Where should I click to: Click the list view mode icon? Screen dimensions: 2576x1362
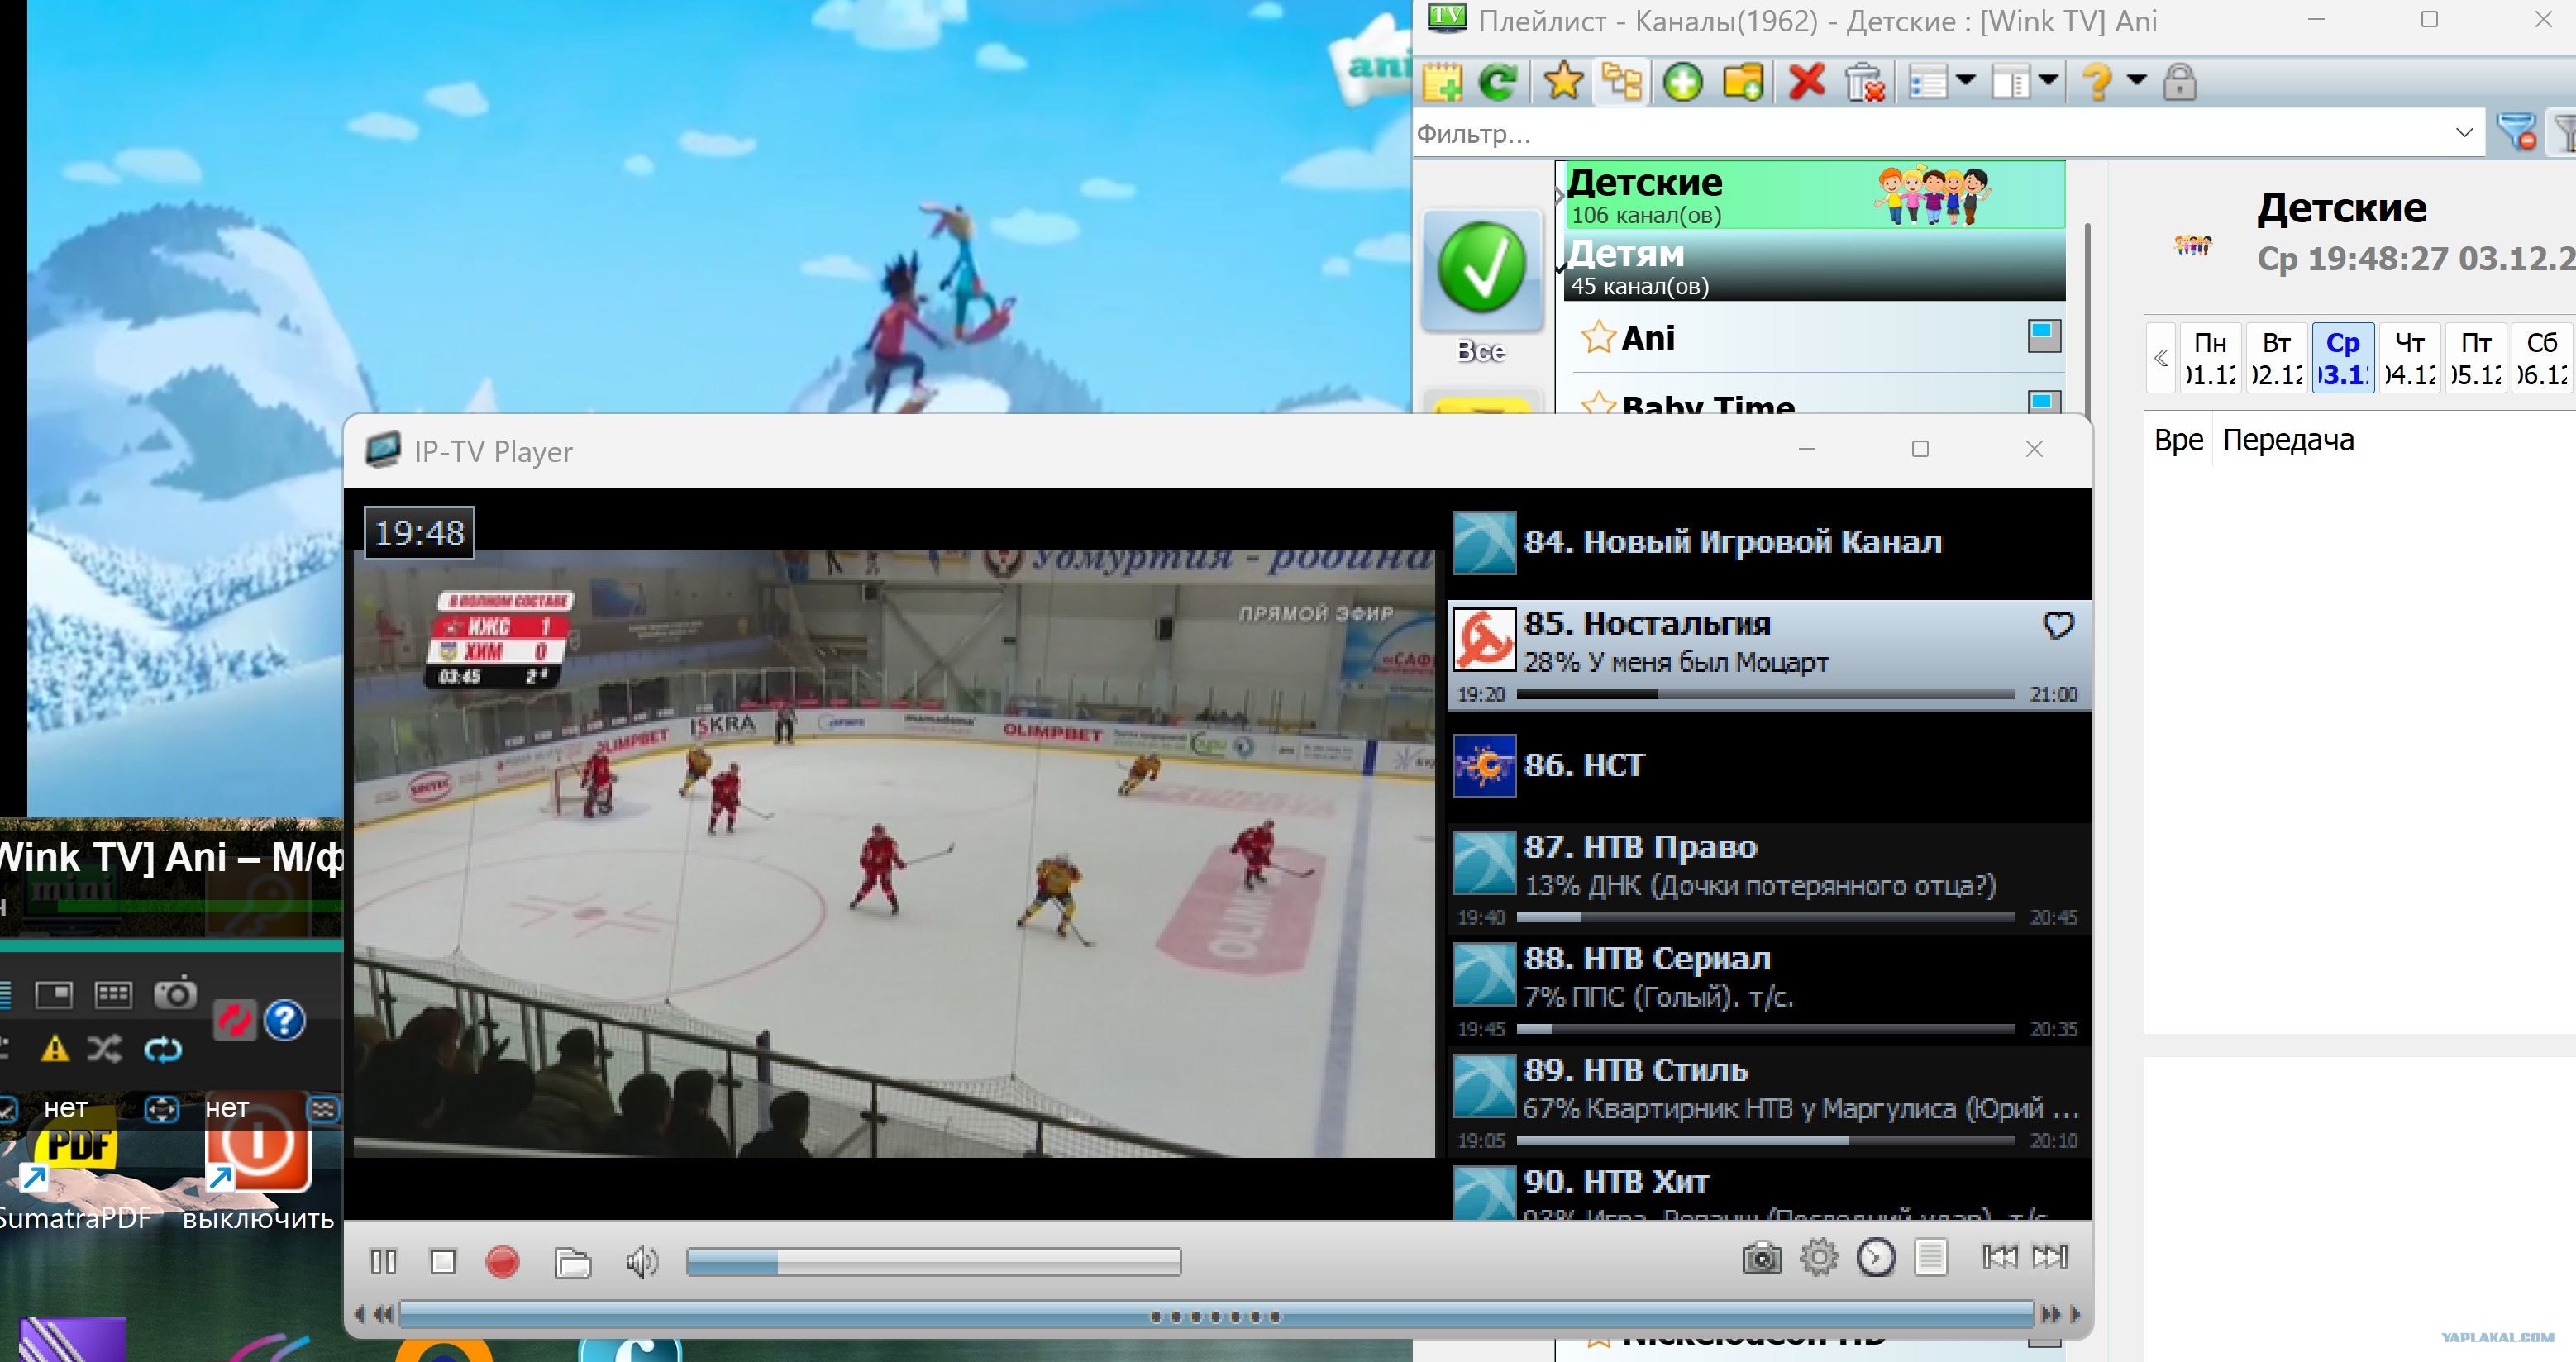click(x=1928, y=82)
